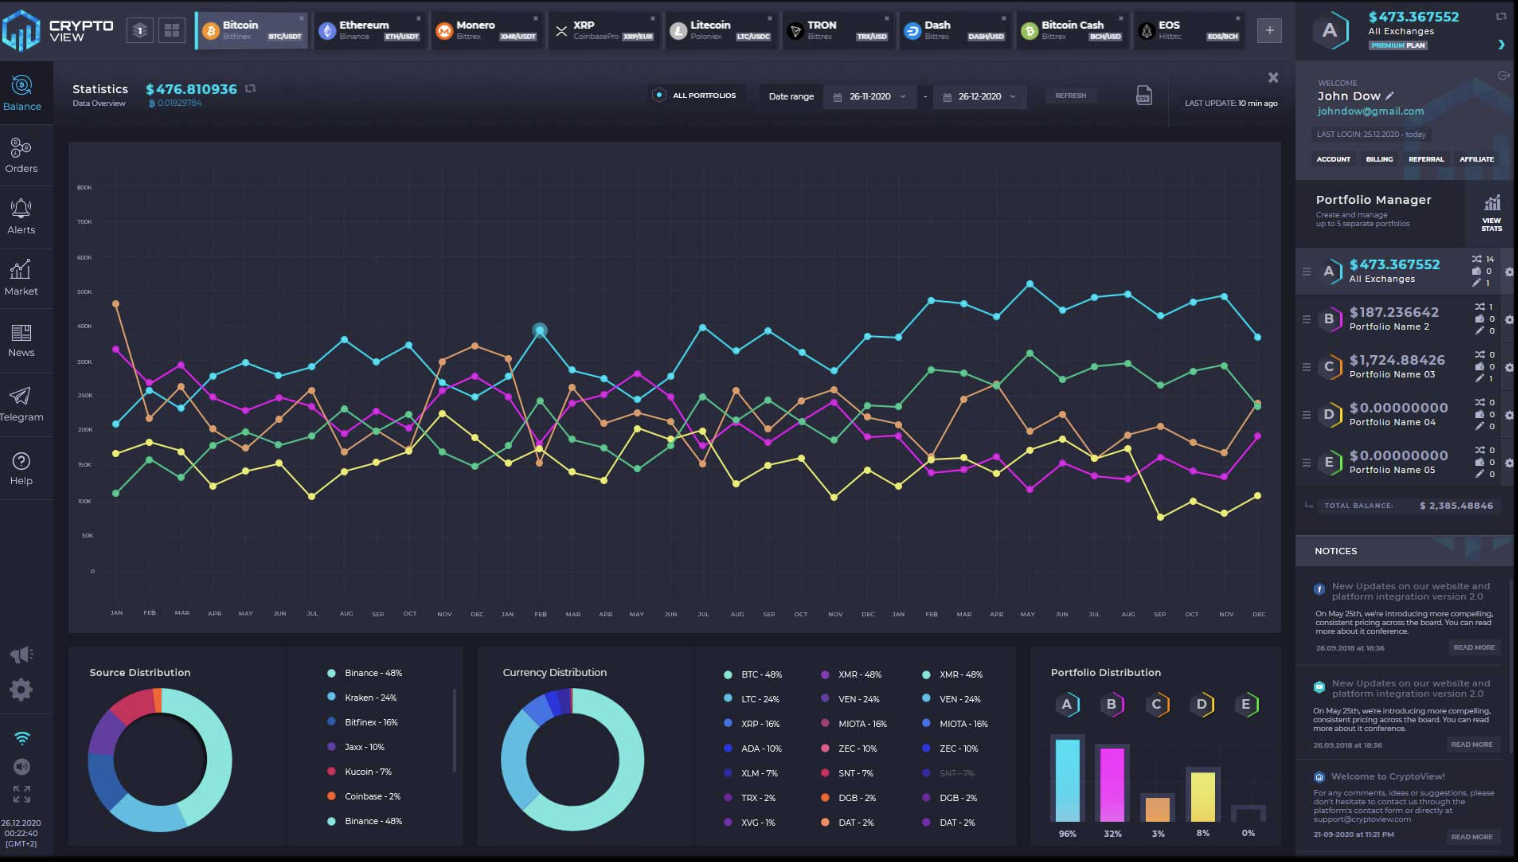The height and width of the screenshot is (862, 1518).
Task: Select the Balance section in the sidebar
Action: [x=22, y=93]
